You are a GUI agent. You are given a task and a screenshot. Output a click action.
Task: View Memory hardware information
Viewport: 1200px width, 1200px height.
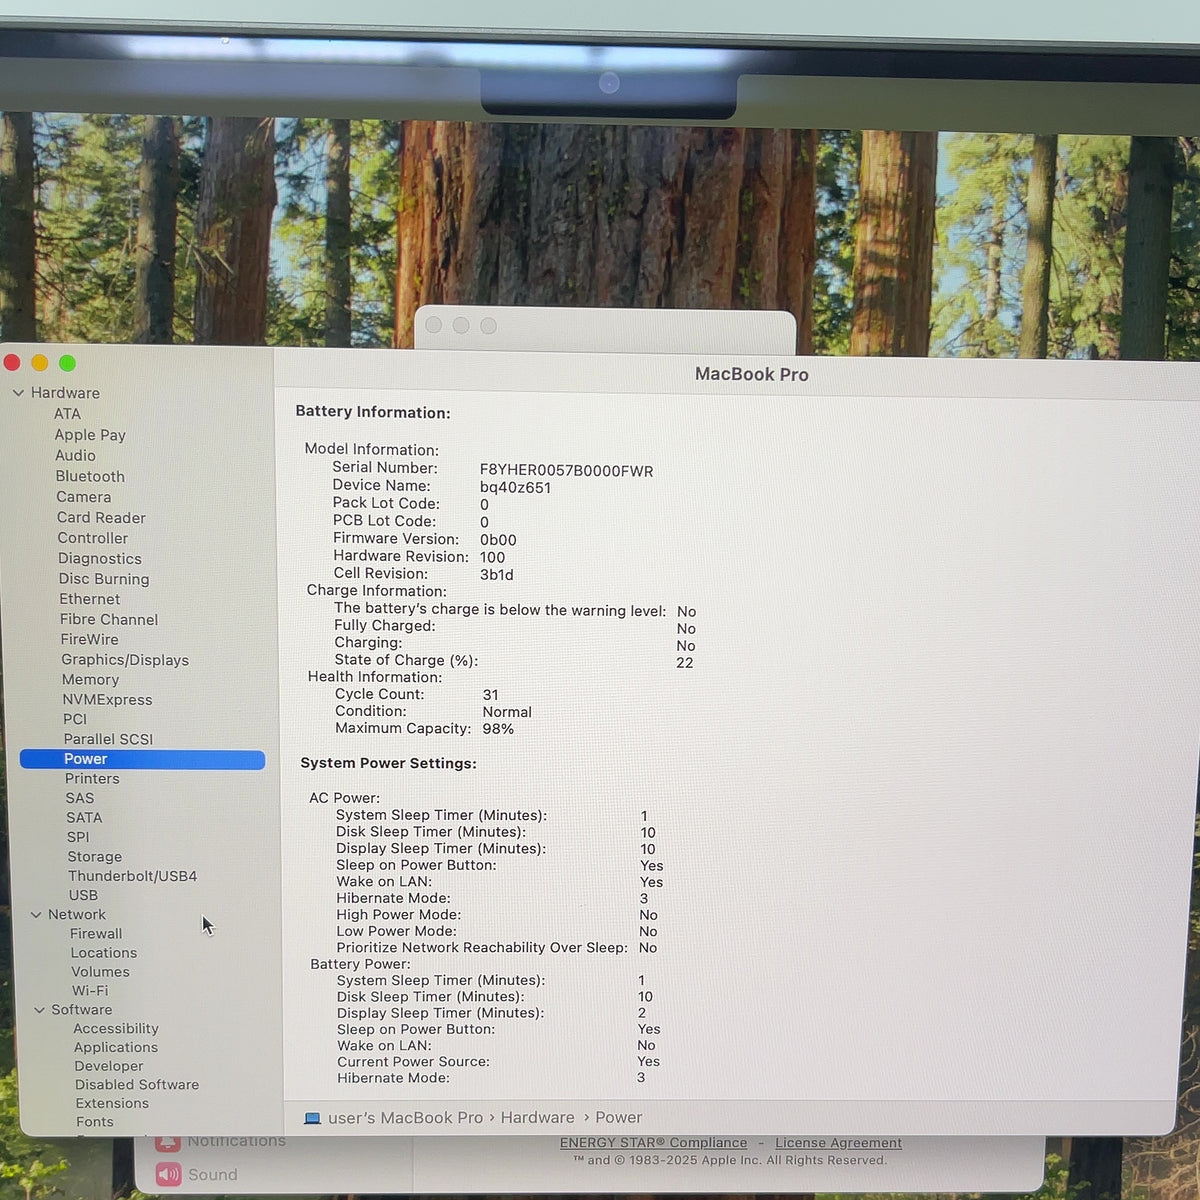click(90, 680)
